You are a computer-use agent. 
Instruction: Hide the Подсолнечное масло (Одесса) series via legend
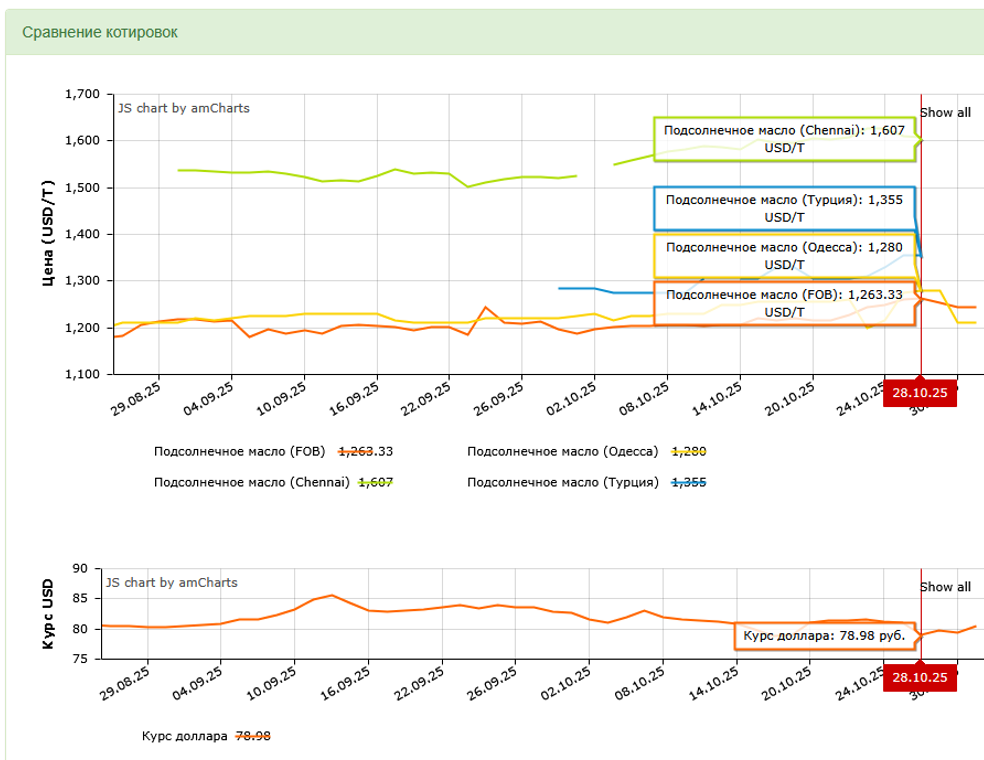point(561,451)
